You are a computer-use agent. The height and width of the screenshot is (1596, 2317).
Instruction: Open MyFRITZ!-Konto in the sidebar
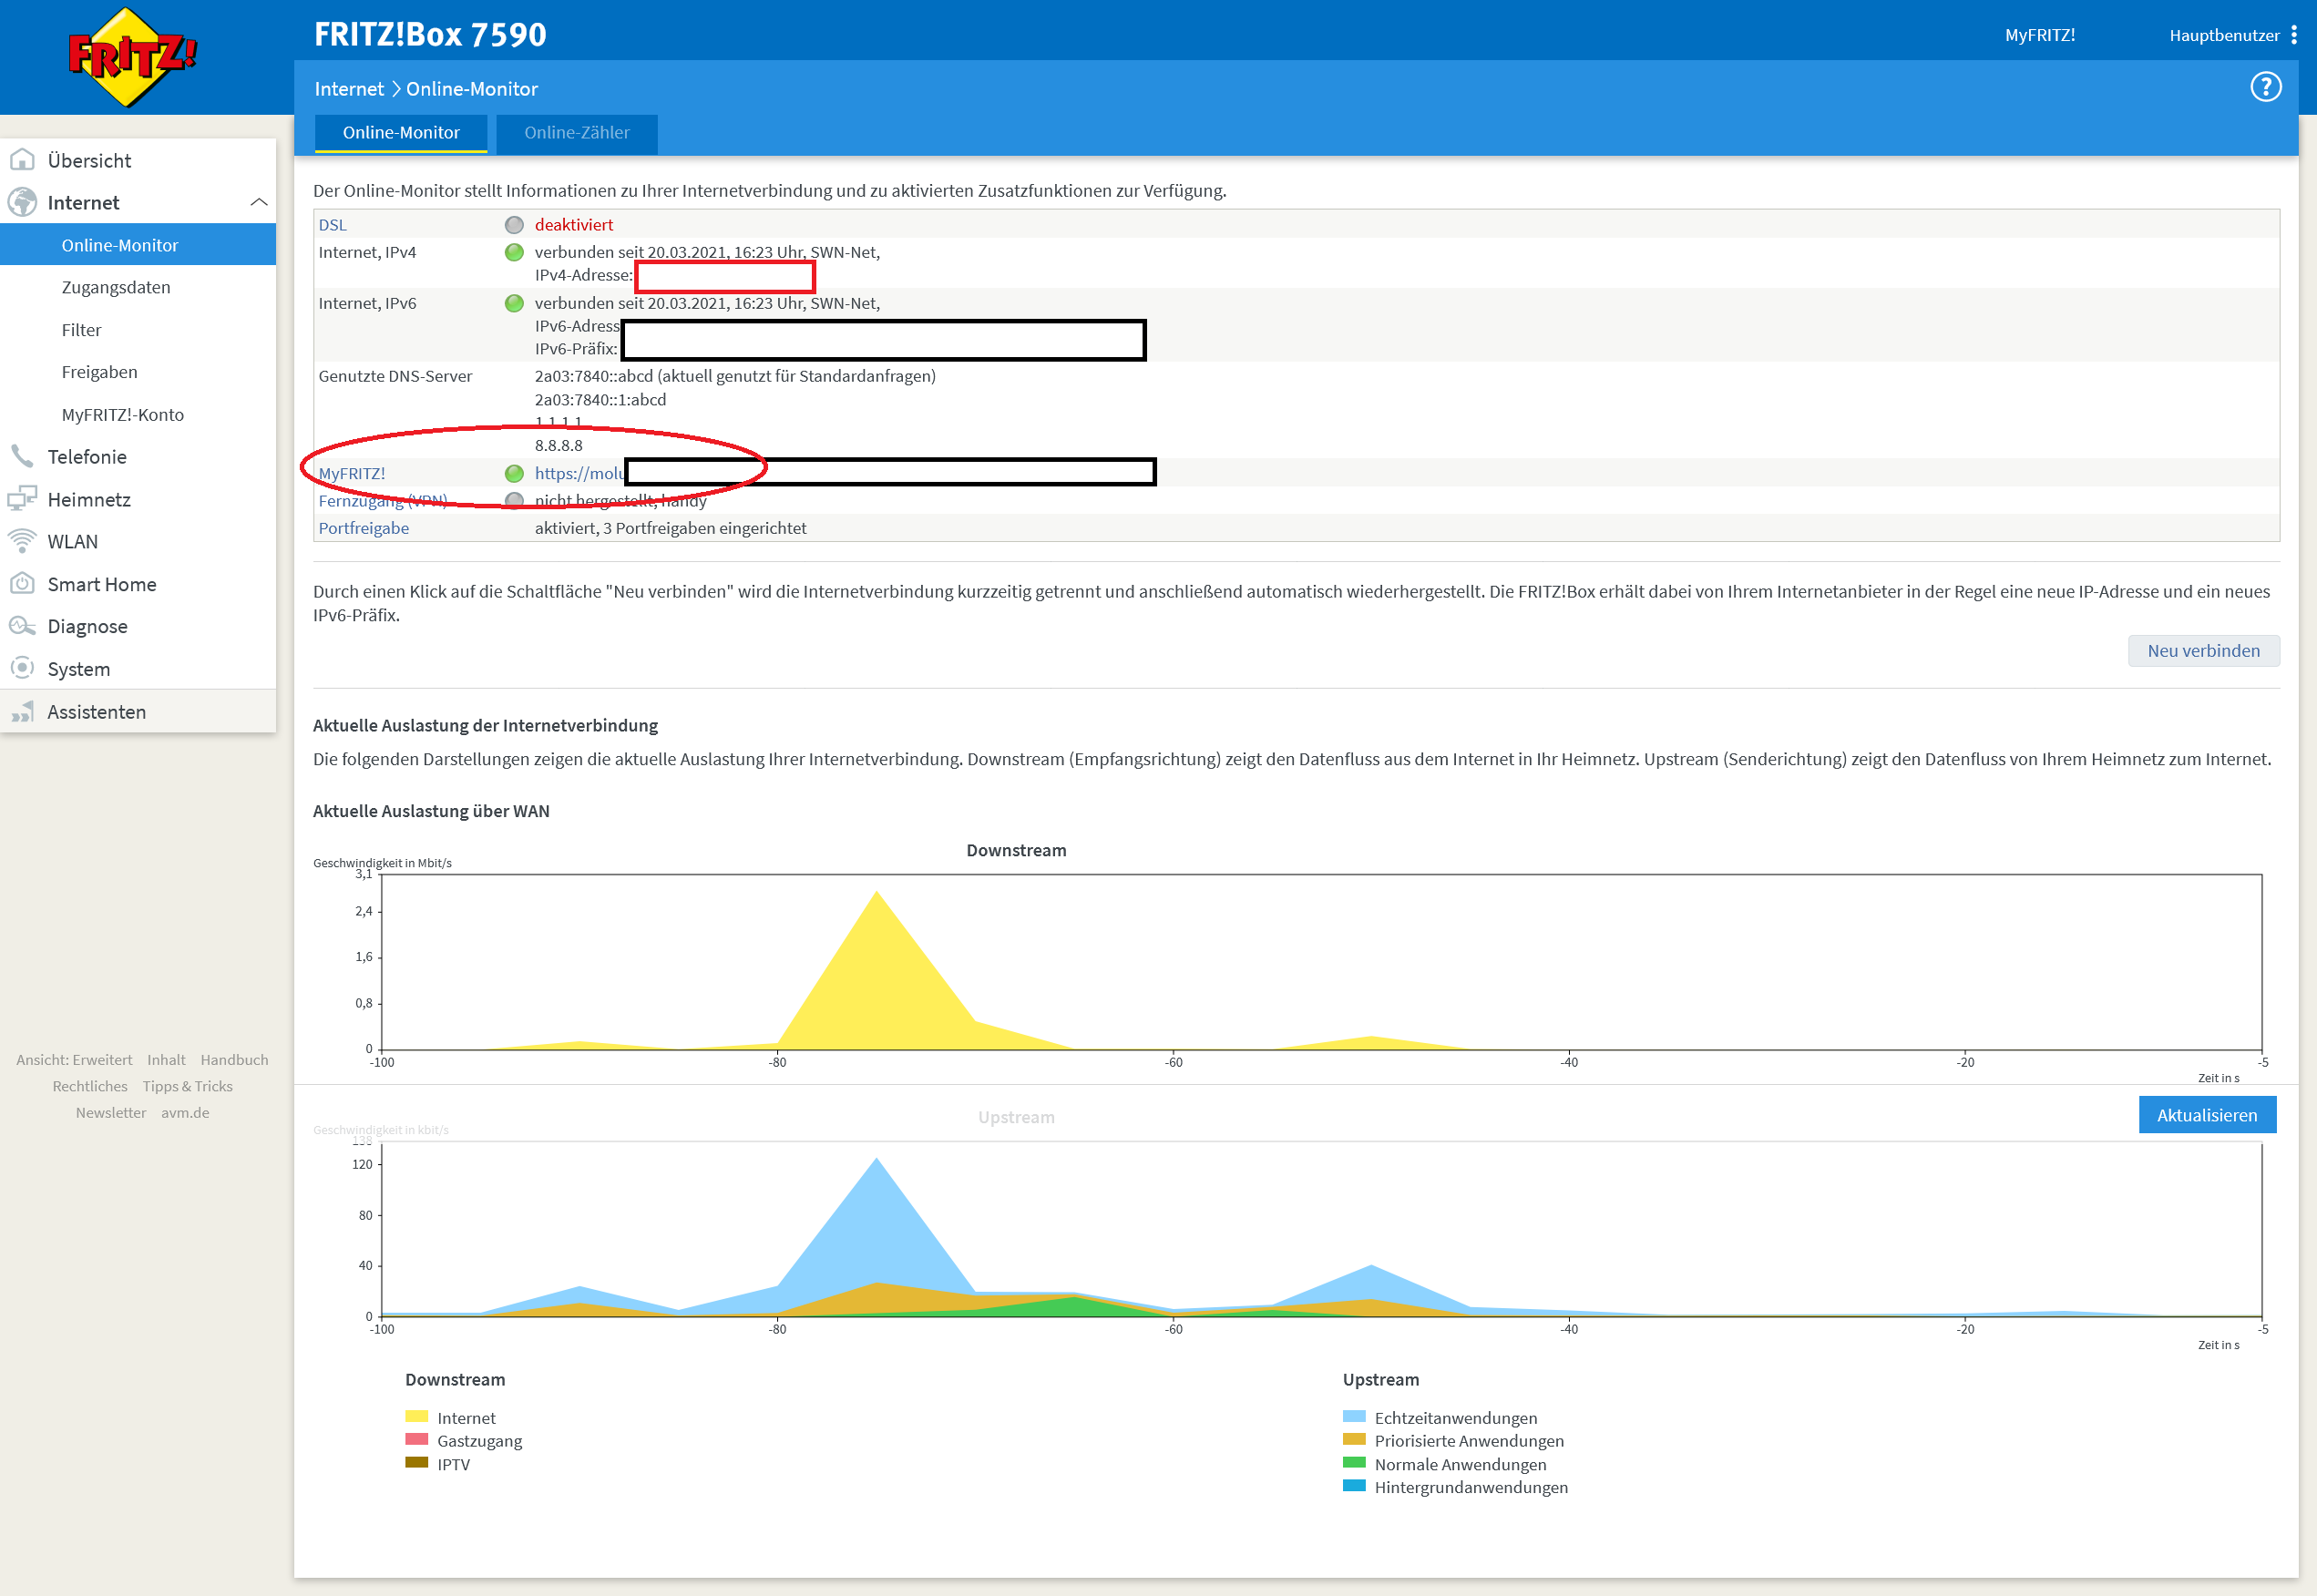click(x=122, y=414)
